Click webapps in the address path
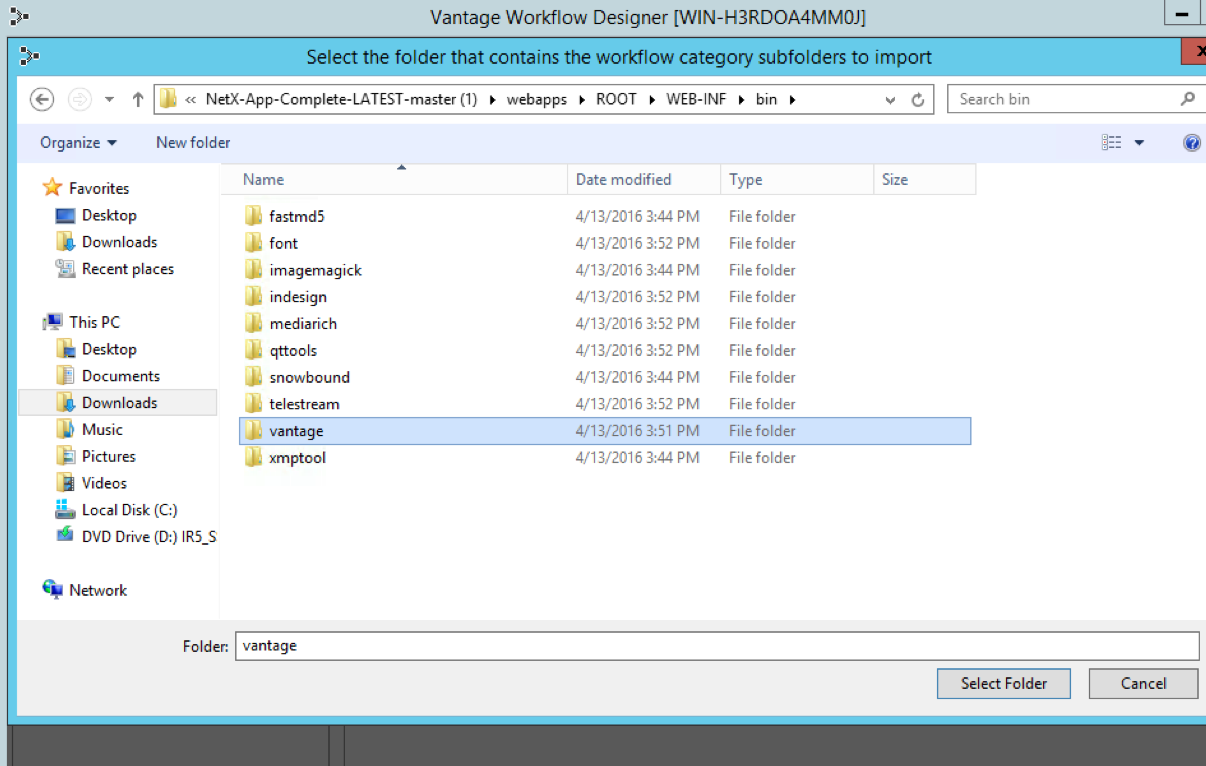The width and height of the screenshot is (1206, 766). pos(536,99)
